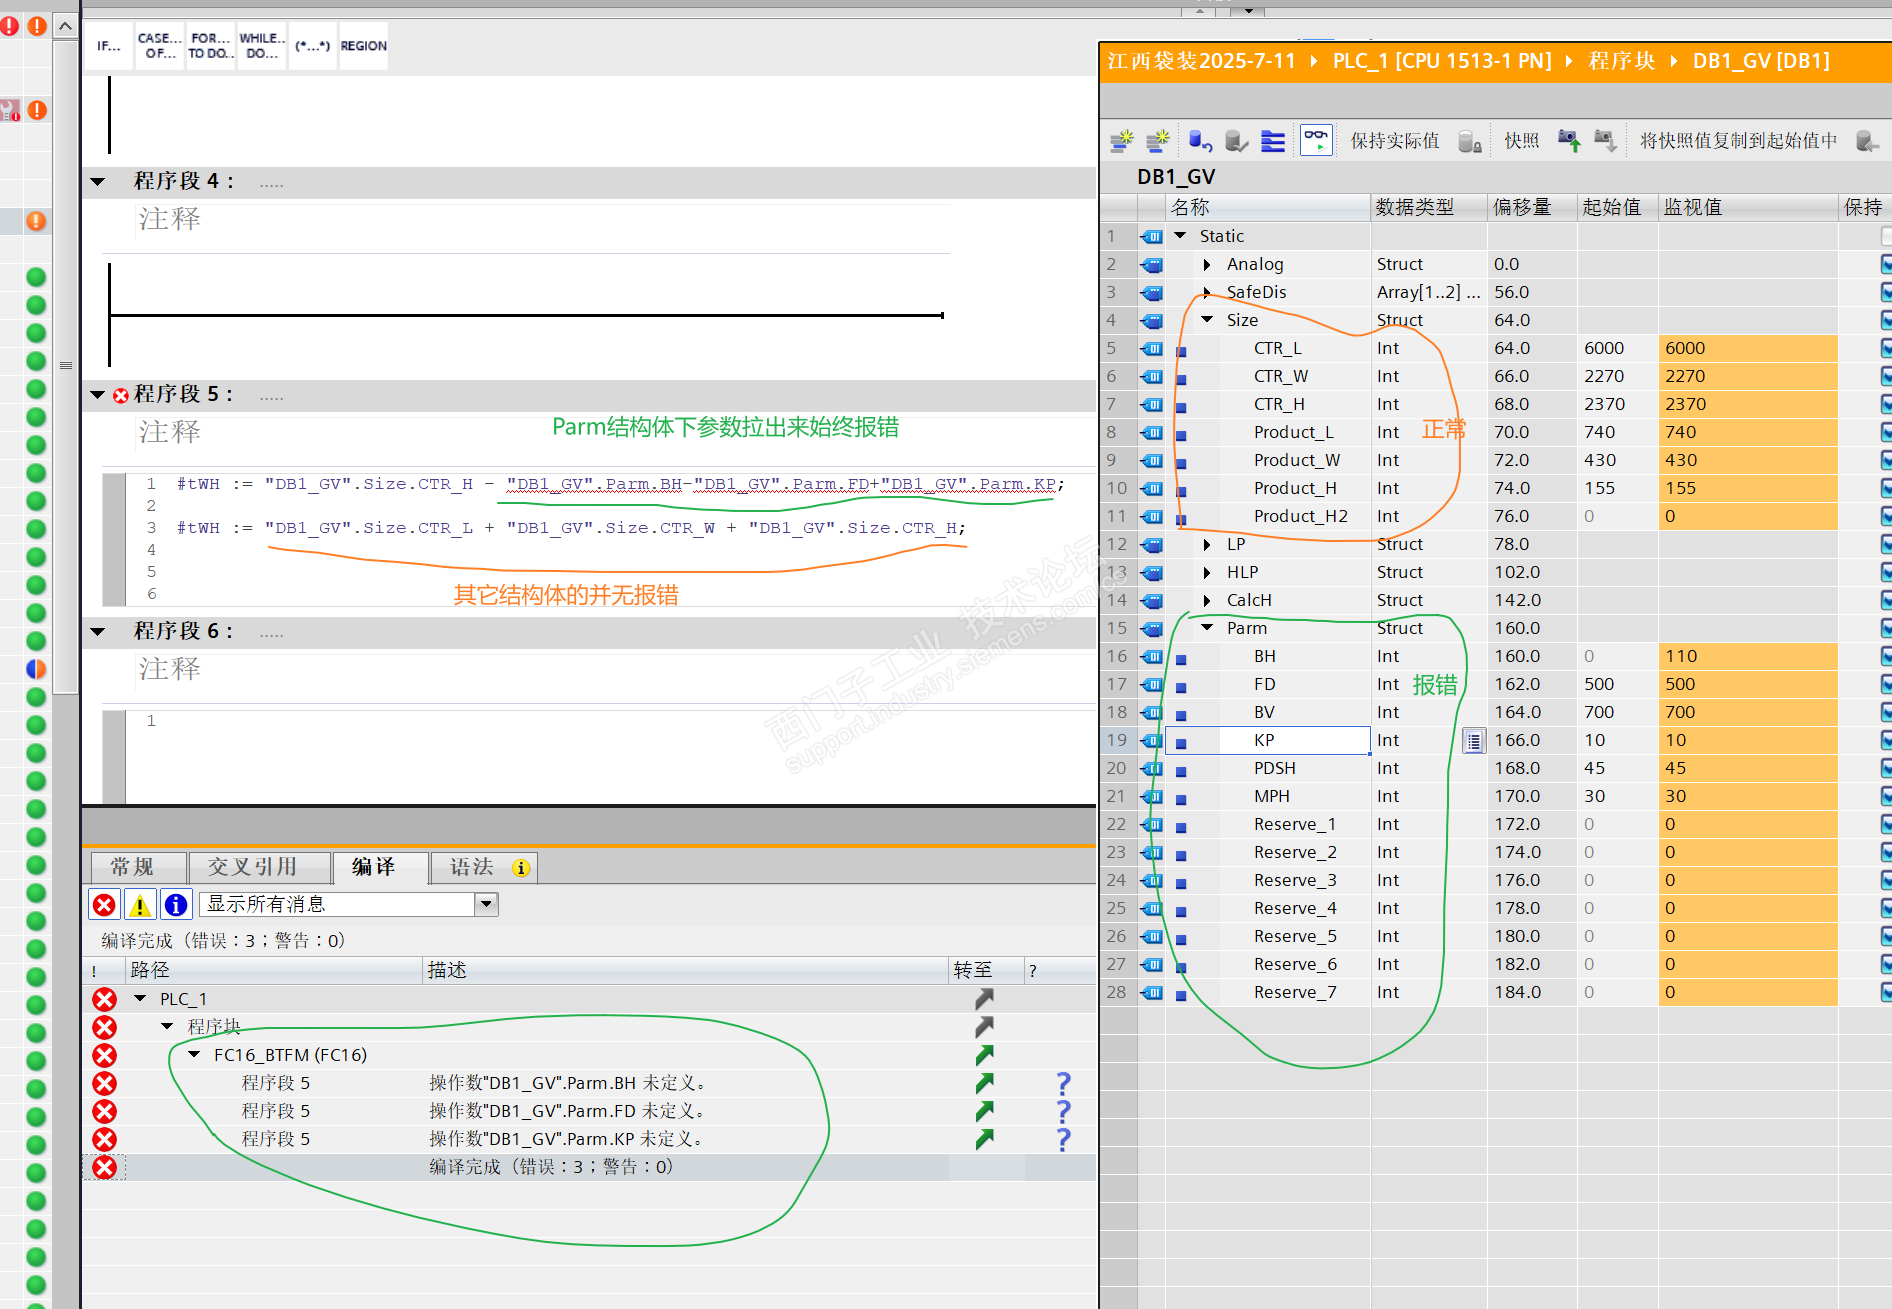Collapse the Parm struct in DB1_GV
Viewport: 1892px width, 1309px height.
[1207, 628]
